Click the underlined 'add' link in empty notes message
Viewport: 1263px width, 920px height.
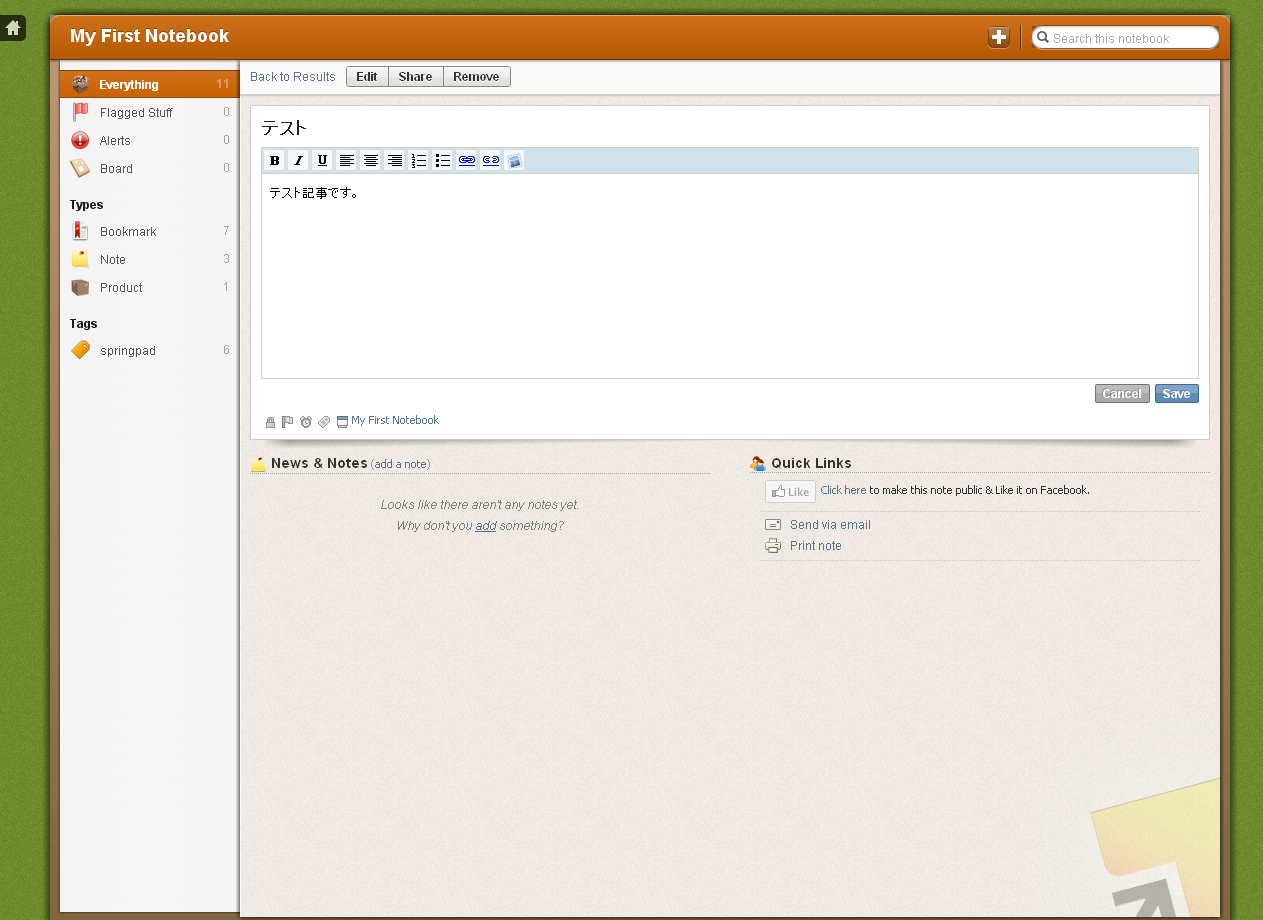(x=486, y=526)
